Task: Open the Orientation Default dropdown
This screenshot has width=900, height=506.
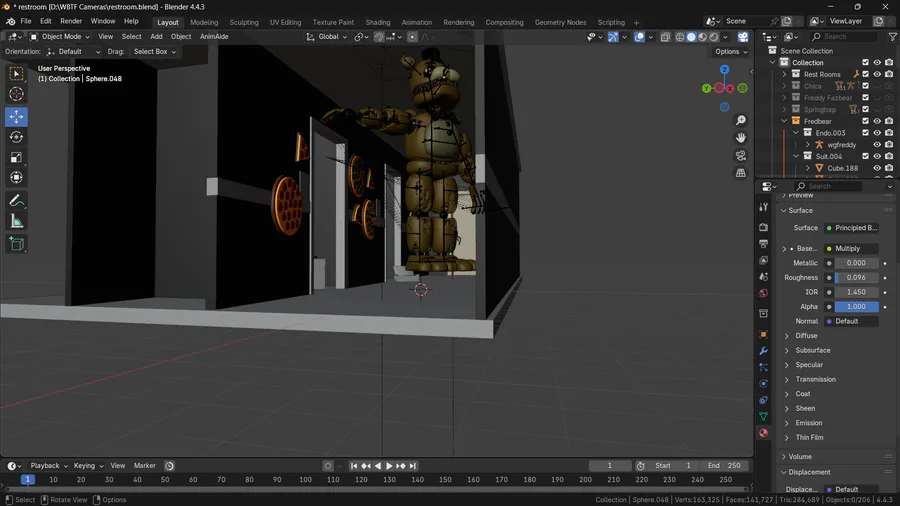Action: [73, 52]
